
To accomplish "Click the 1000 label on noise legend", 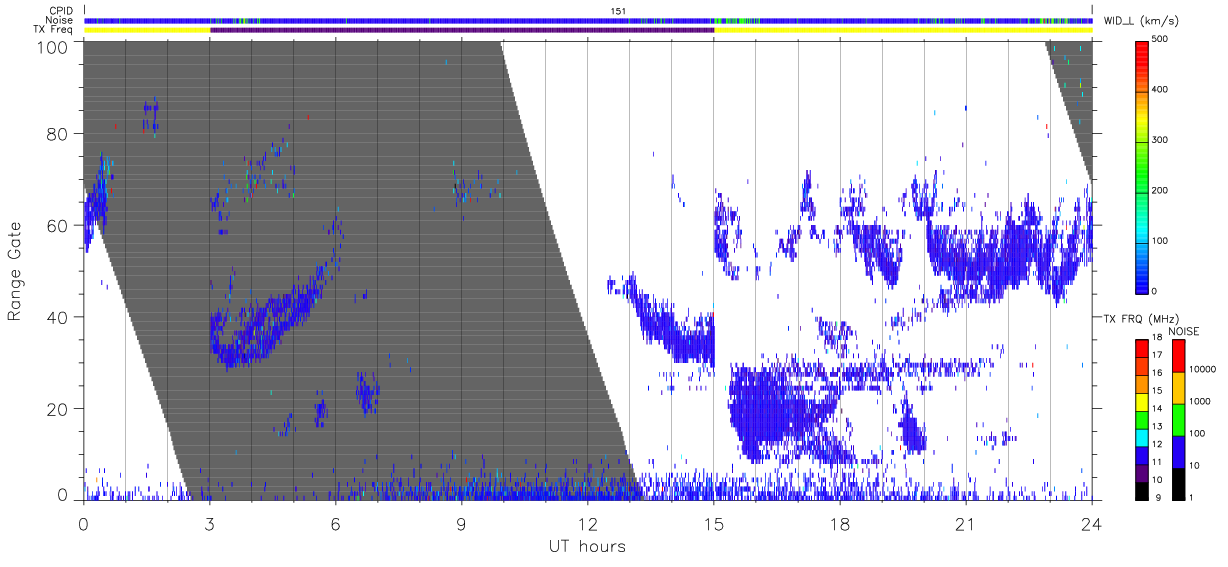I will [1201, 402].
